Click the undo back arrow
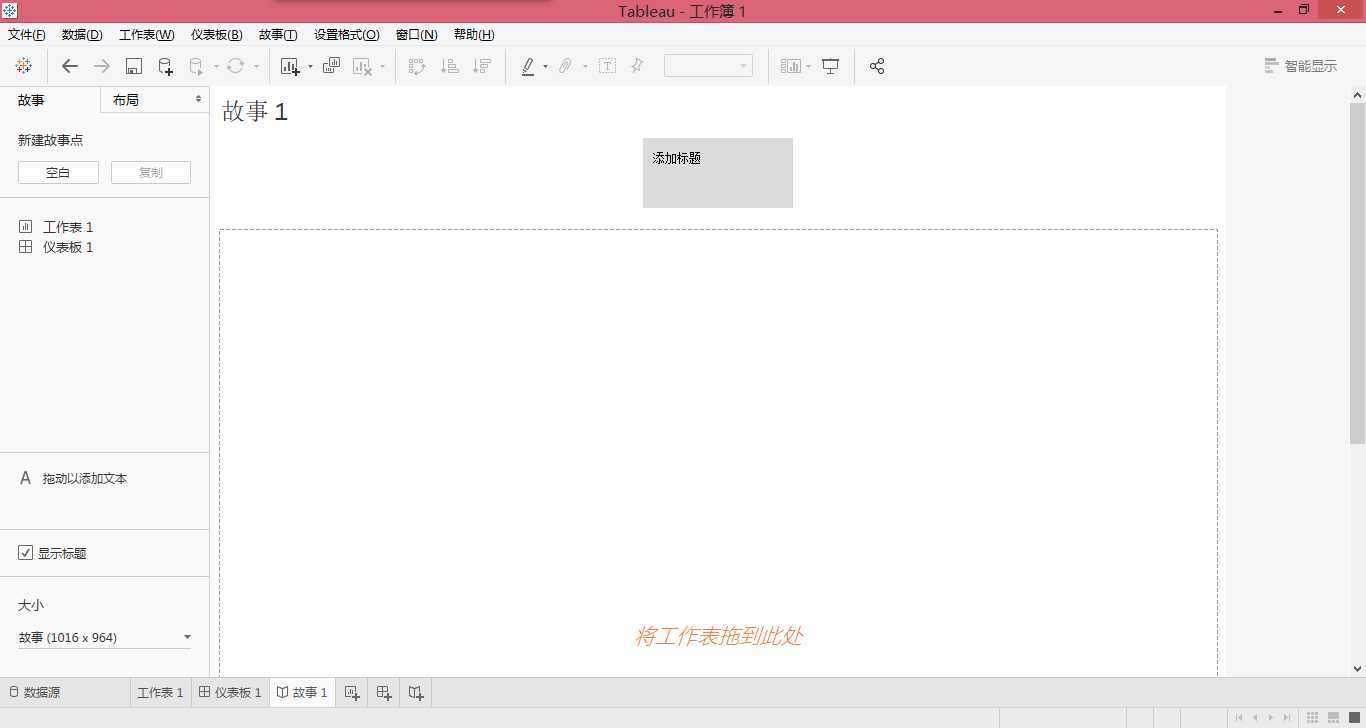 (x=69, y=66)
